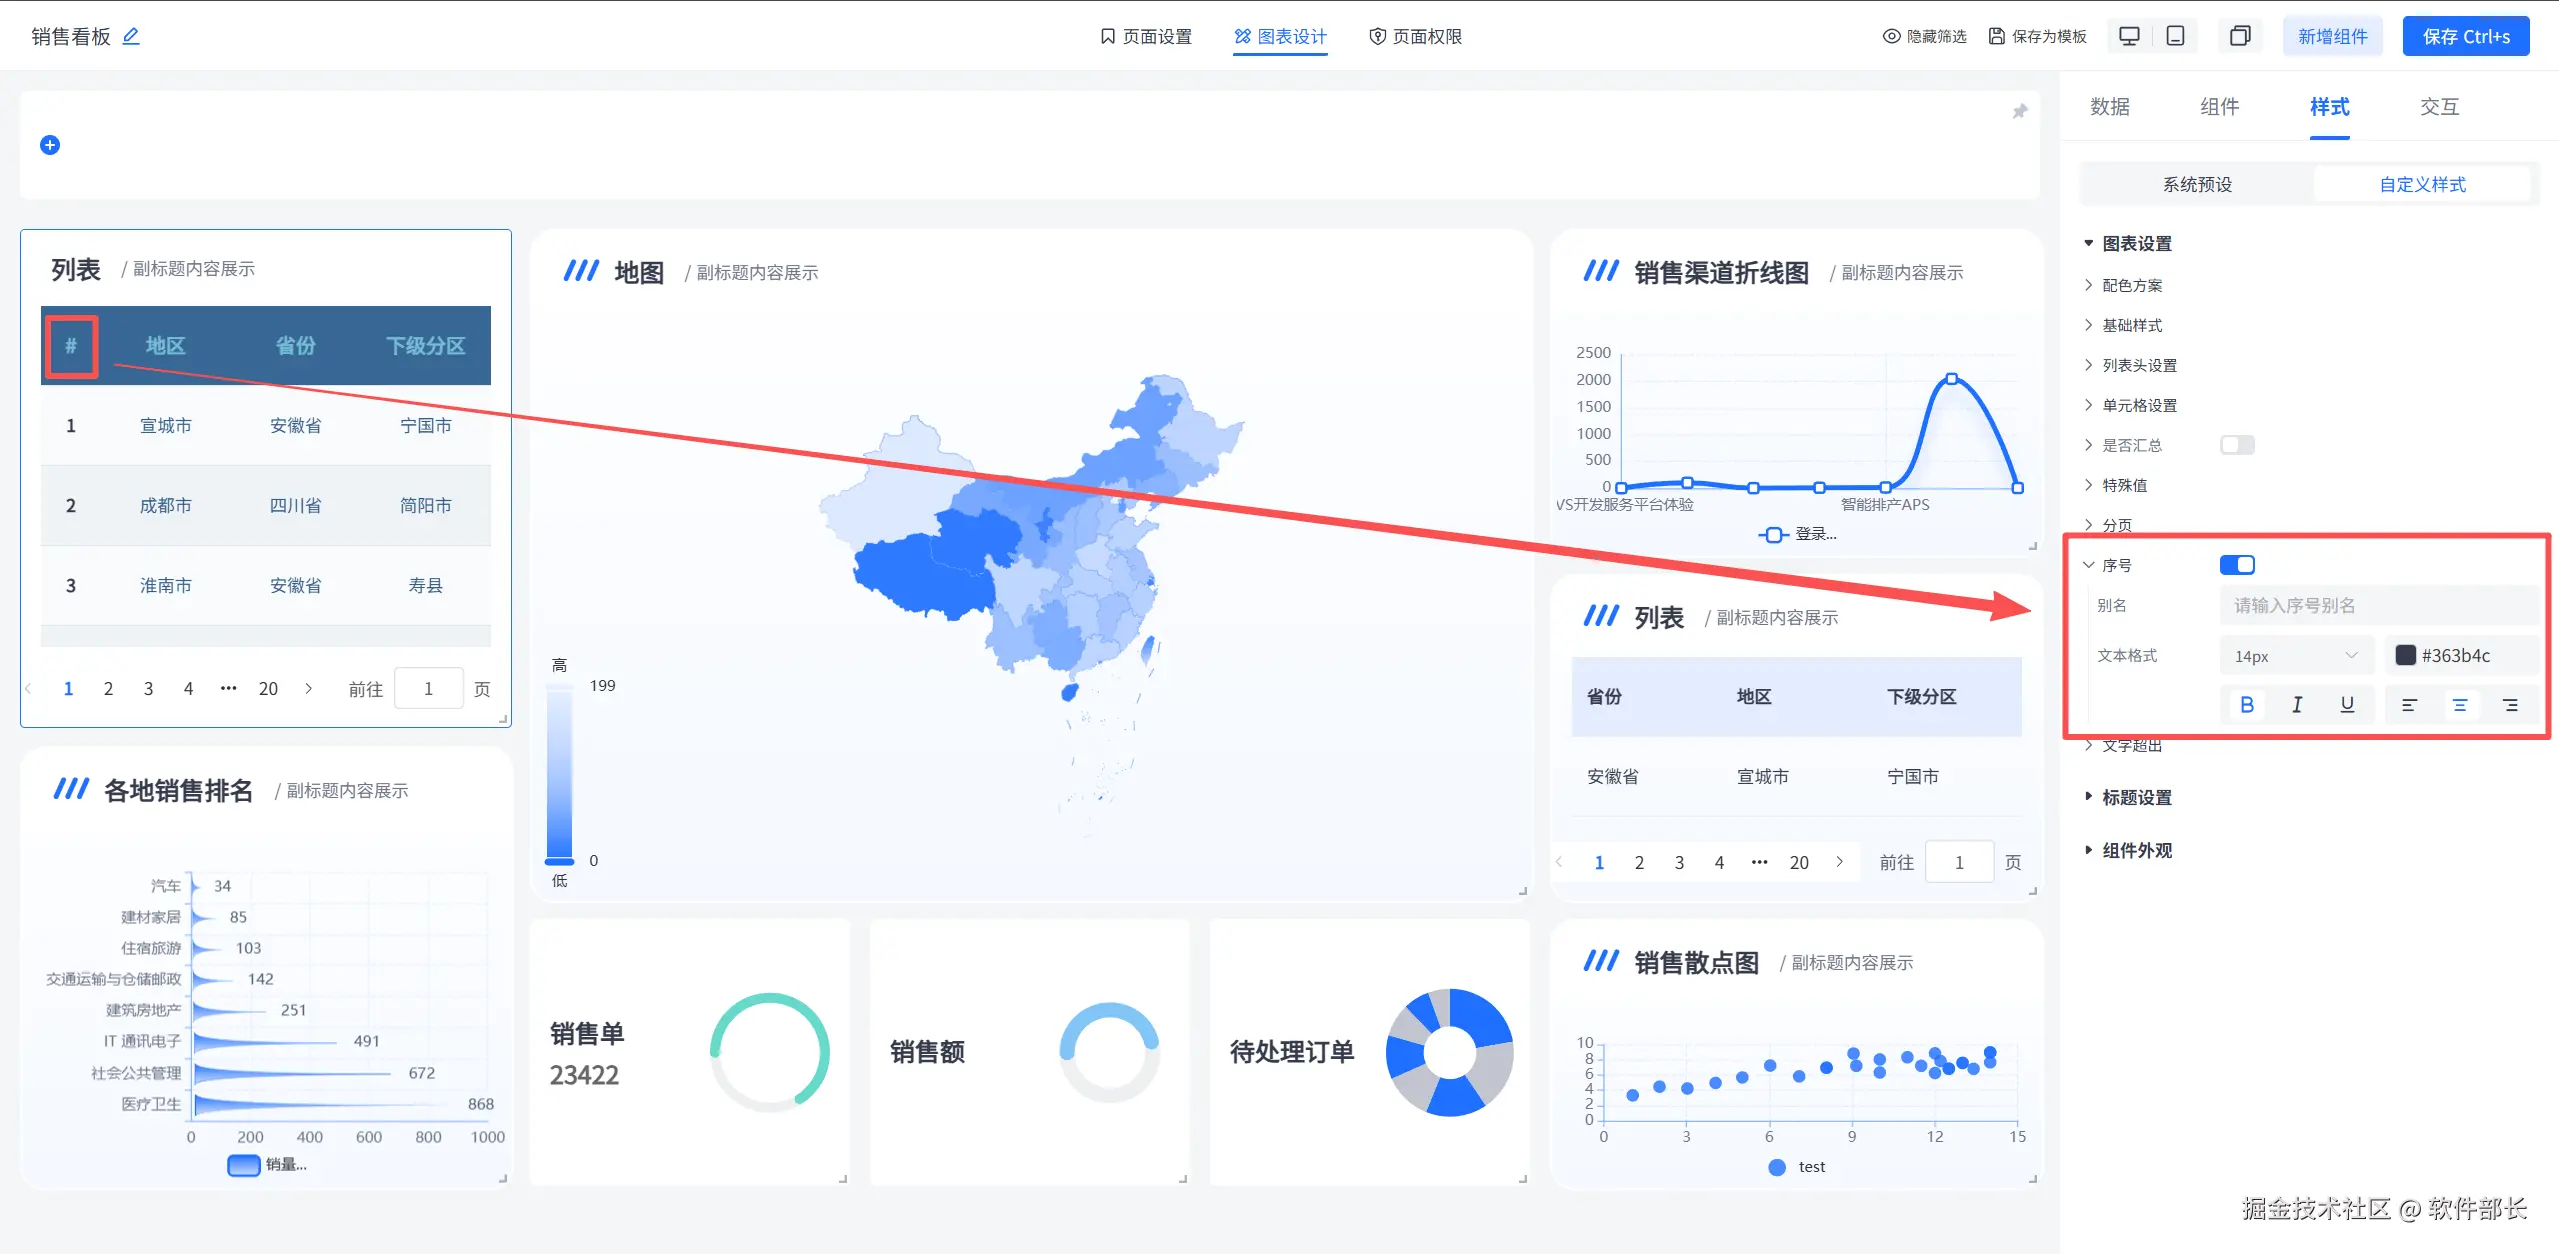Expand the 列表头设置 section

tap(2139, 365)
